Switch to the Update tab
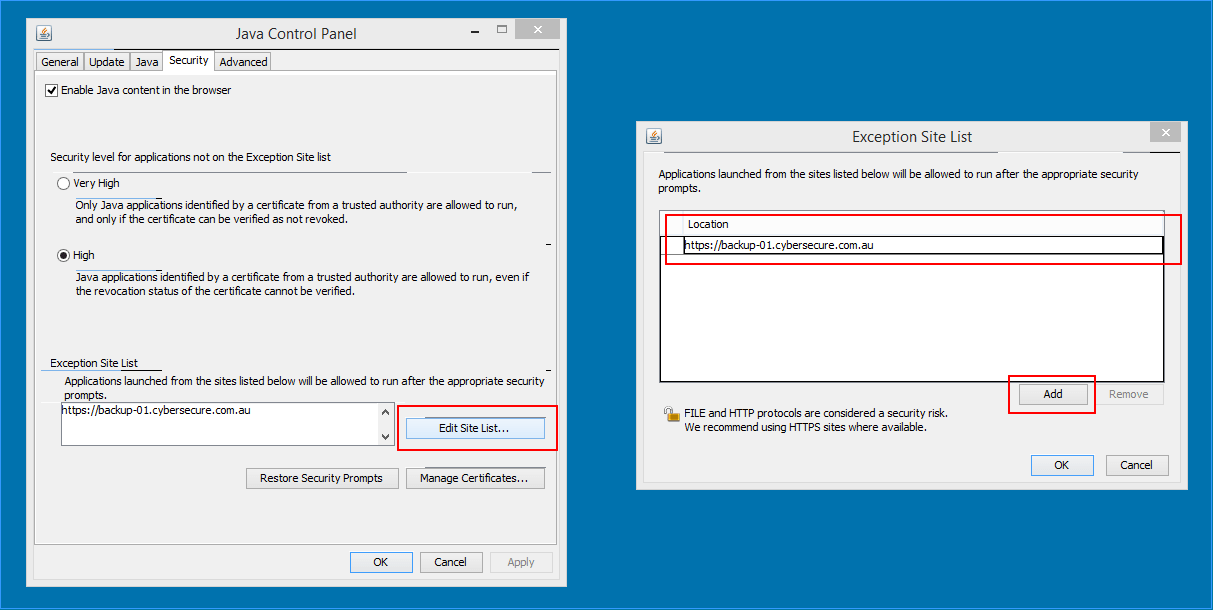The image size is (1213, 610). tap(107, 62)
